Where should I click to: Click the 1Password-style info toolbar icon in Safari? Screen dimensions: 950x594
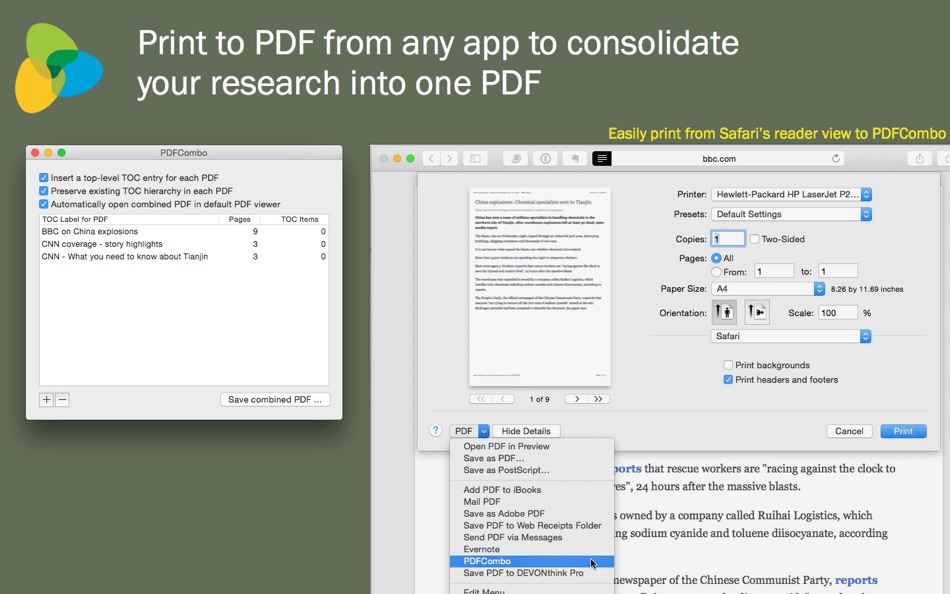coord(545,159)
